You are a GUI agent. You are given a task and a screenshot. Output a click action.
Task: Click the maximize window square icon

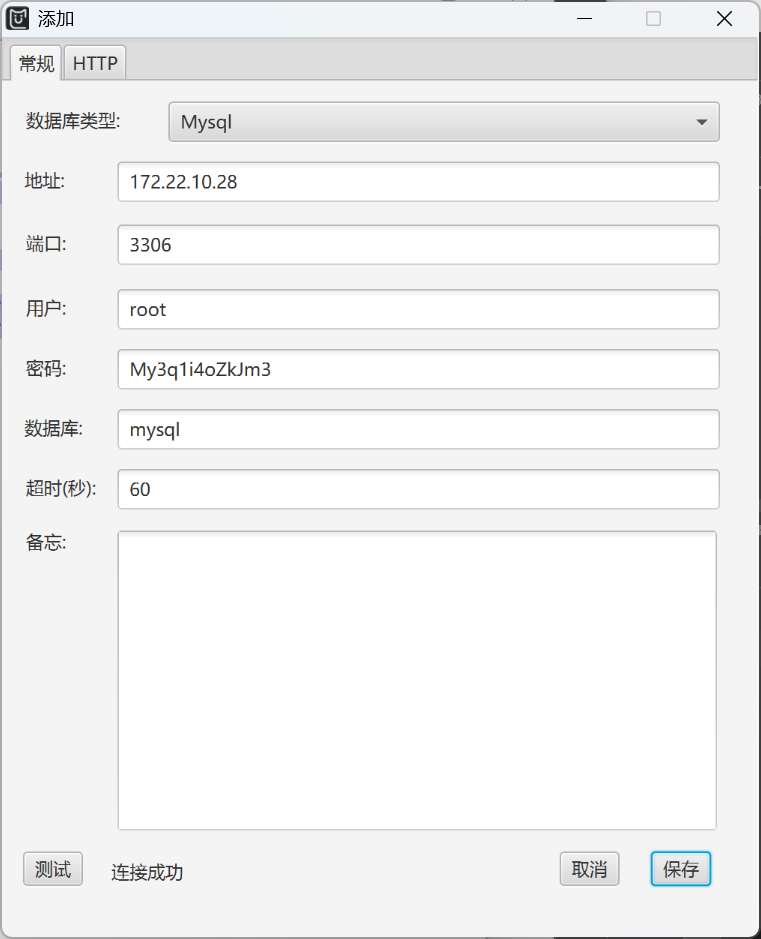pyautogui.click(x=653, y=19)
